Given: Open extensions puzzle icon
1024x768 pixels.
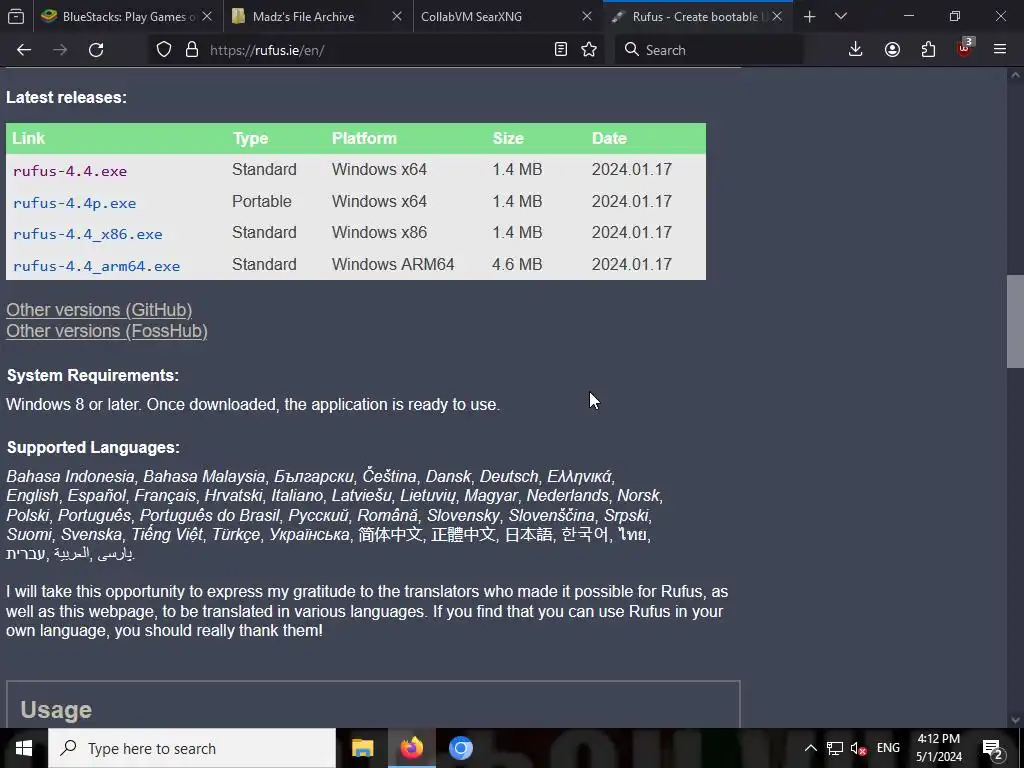Looking at the screenshot, I should click(x=928, y=50).
